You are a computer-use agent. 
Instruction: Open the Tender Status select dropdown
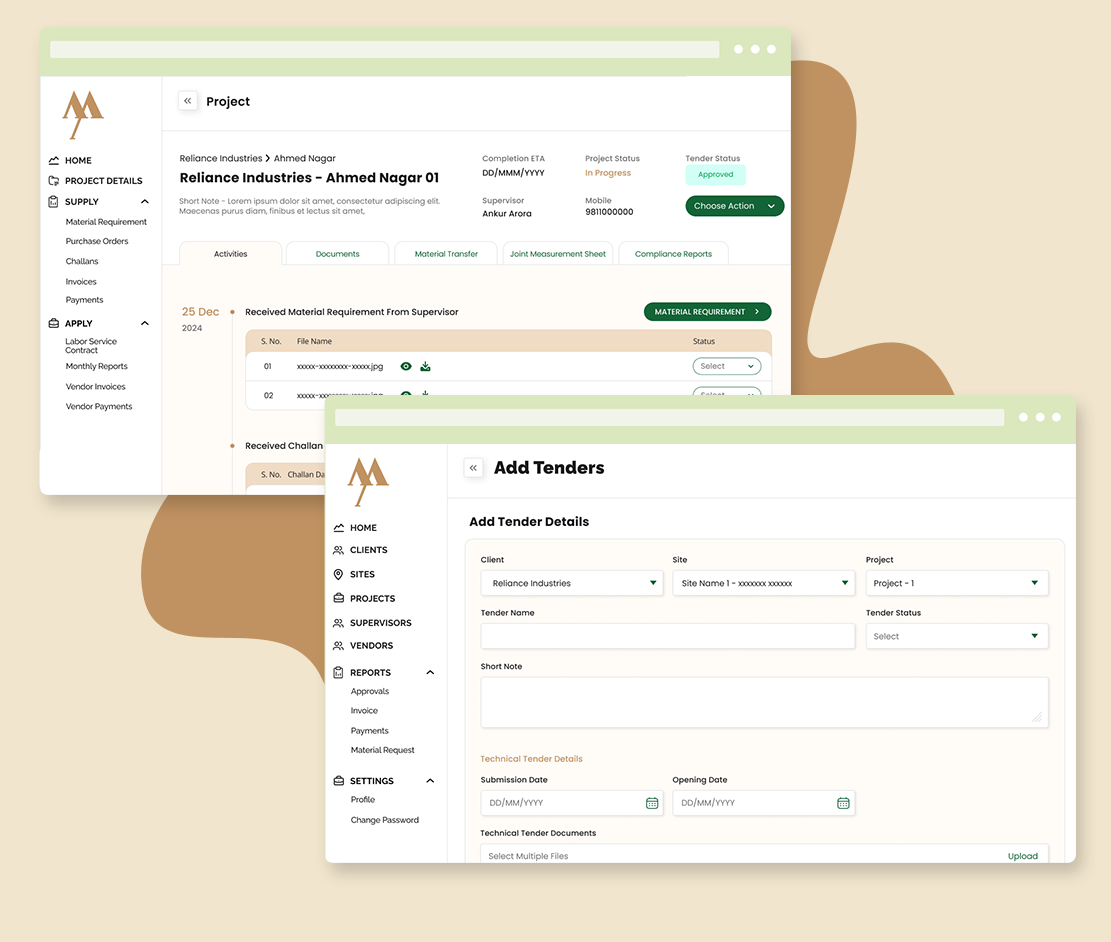pyautogui.click(x=956, y=636)
